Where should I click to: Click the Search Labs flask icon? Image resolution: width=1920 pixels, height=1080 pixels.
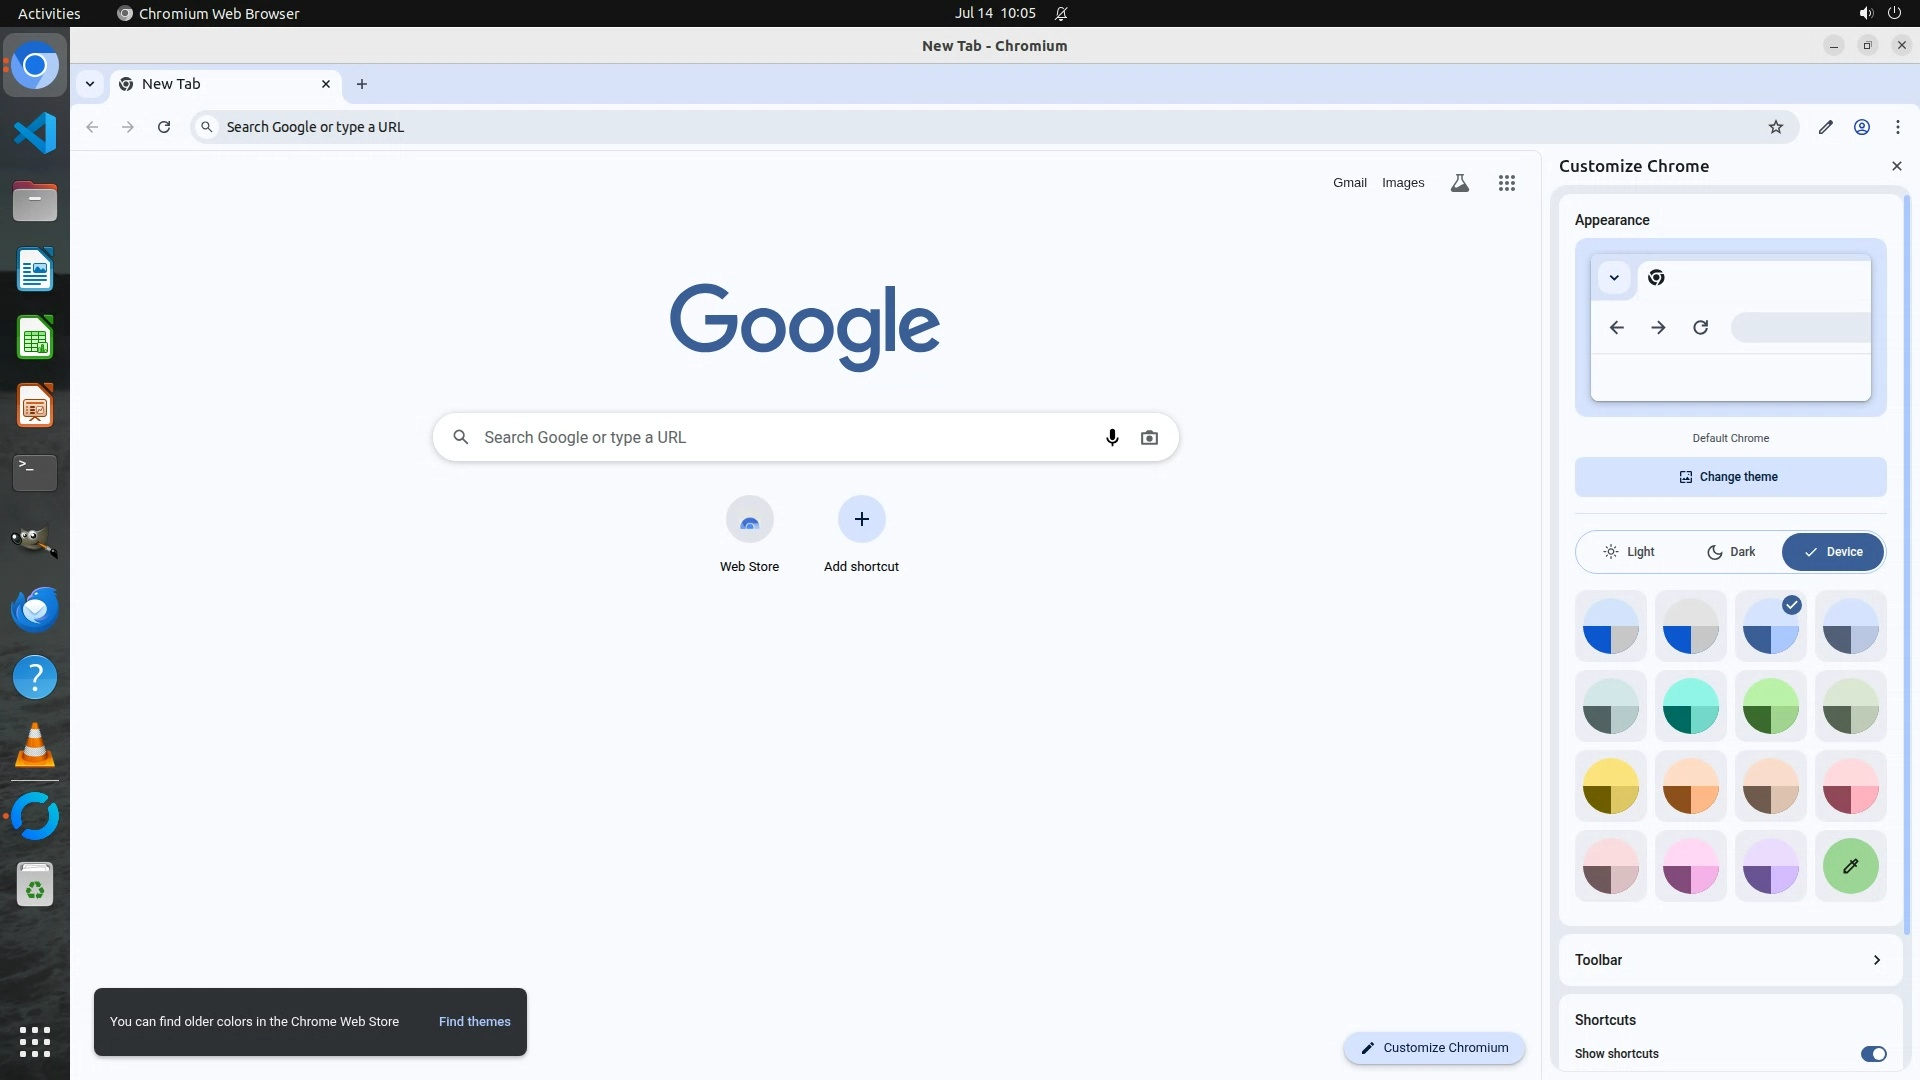point(1459,183)
